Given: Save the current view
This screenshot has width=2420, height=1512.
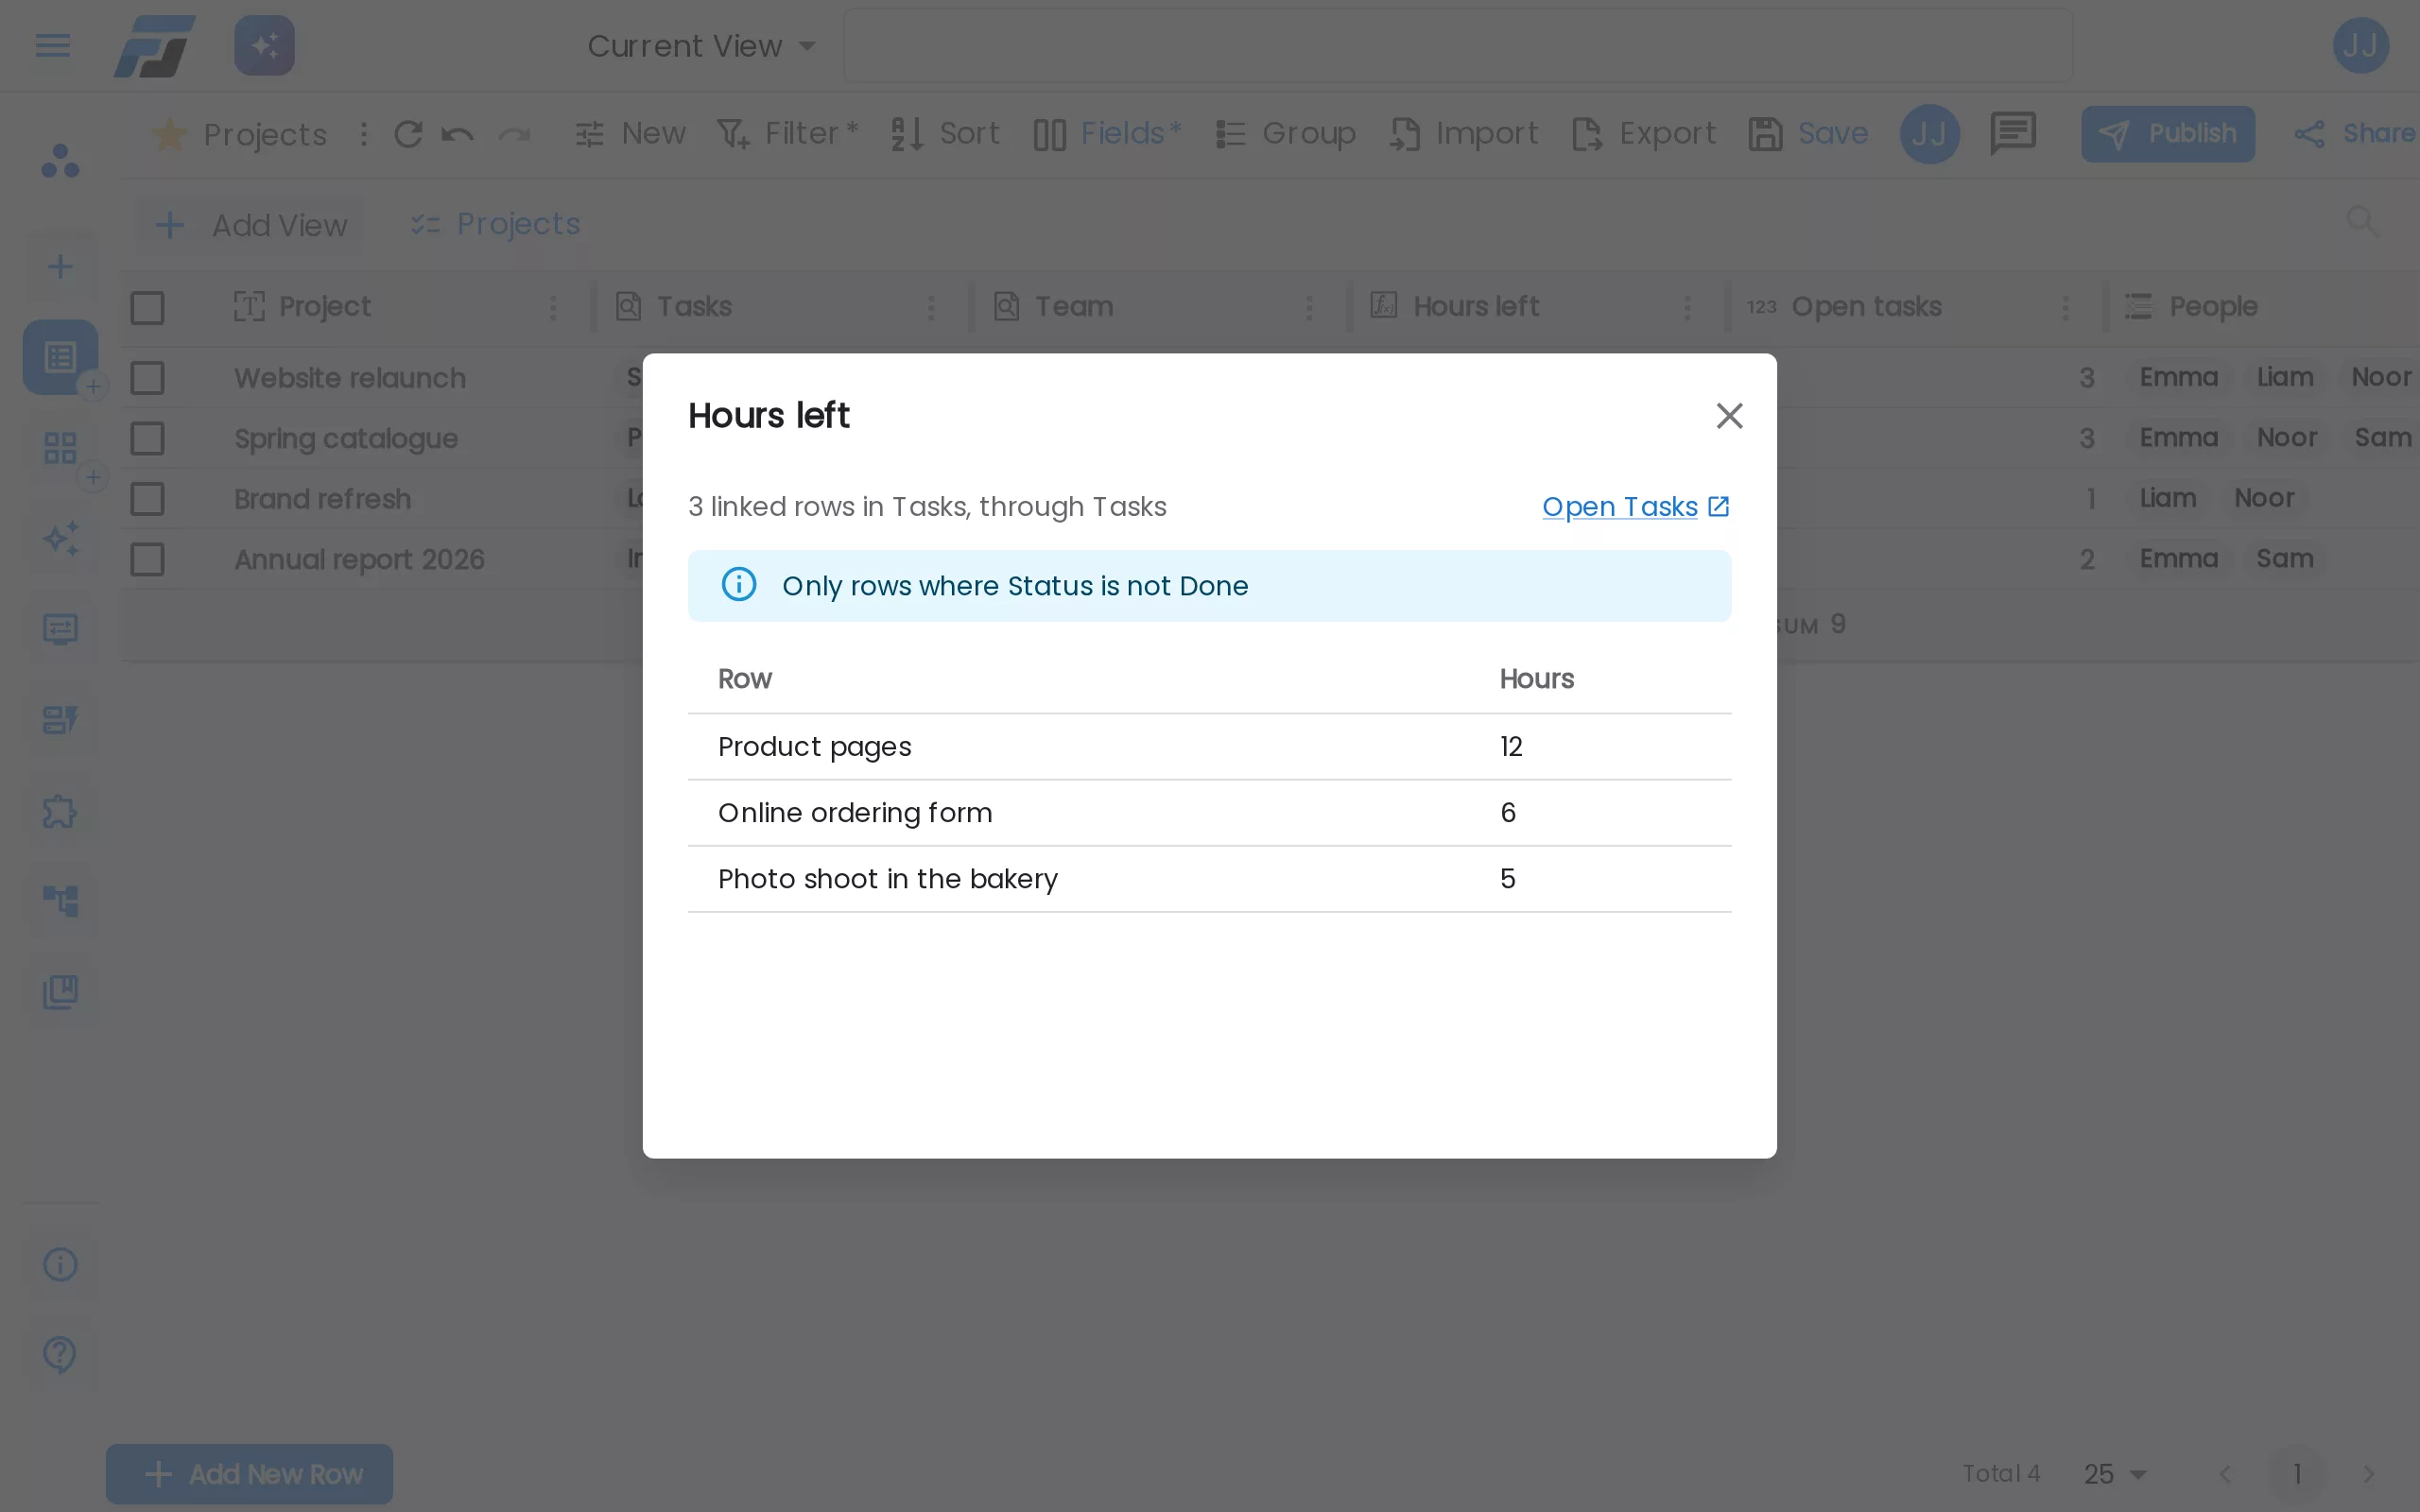Looking at the screenshot, I should [x=1808, y=134].
